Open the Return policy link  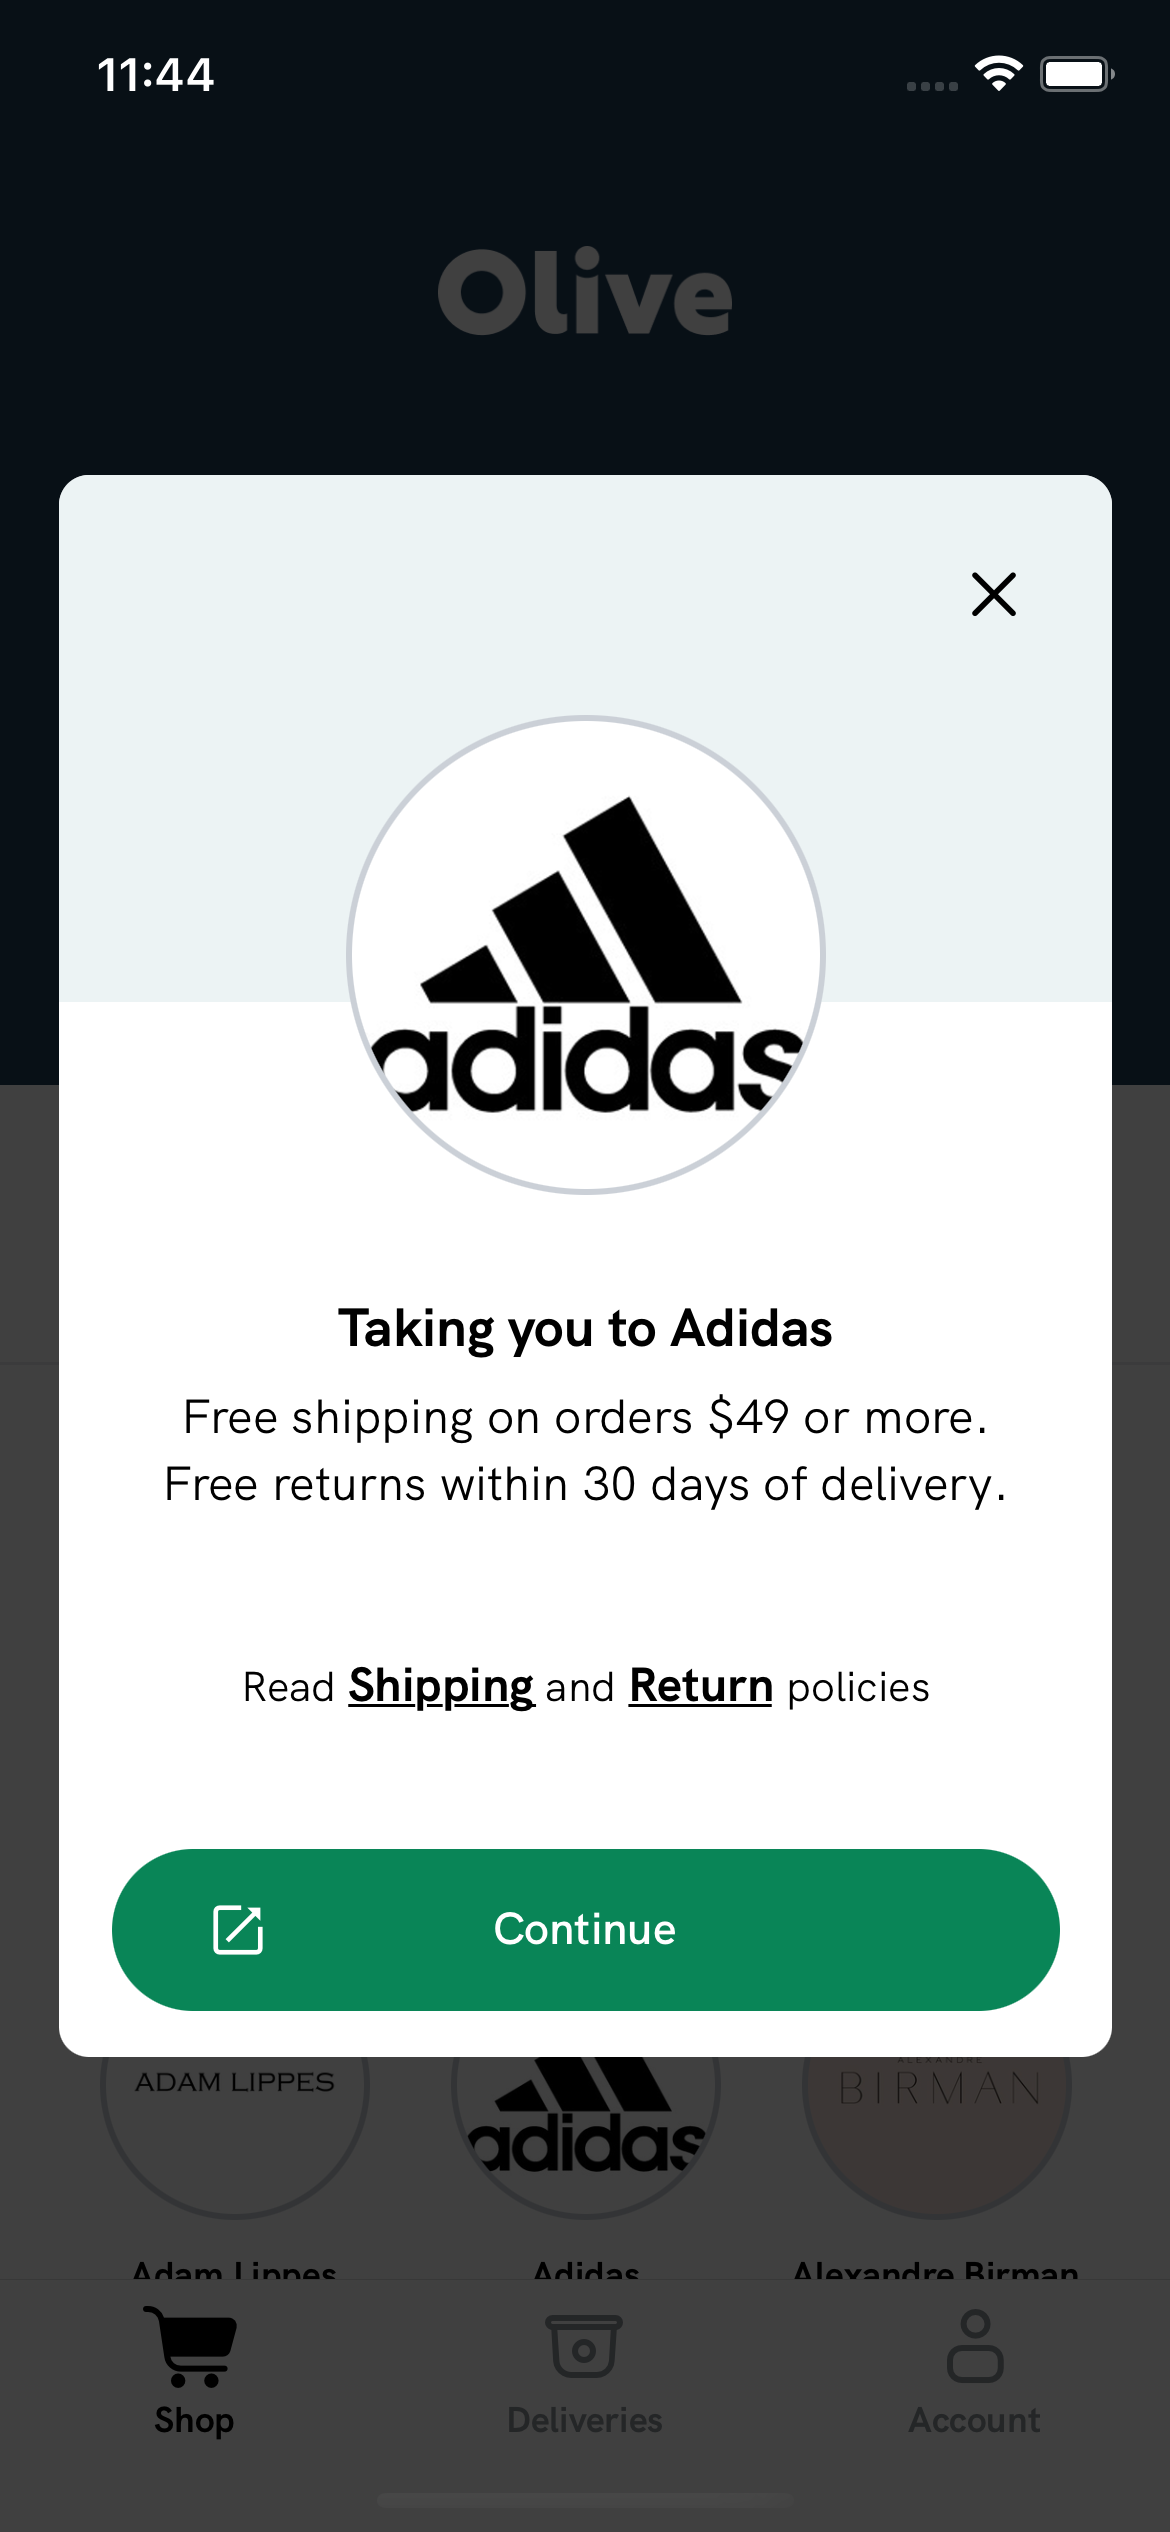point(700,1686)
